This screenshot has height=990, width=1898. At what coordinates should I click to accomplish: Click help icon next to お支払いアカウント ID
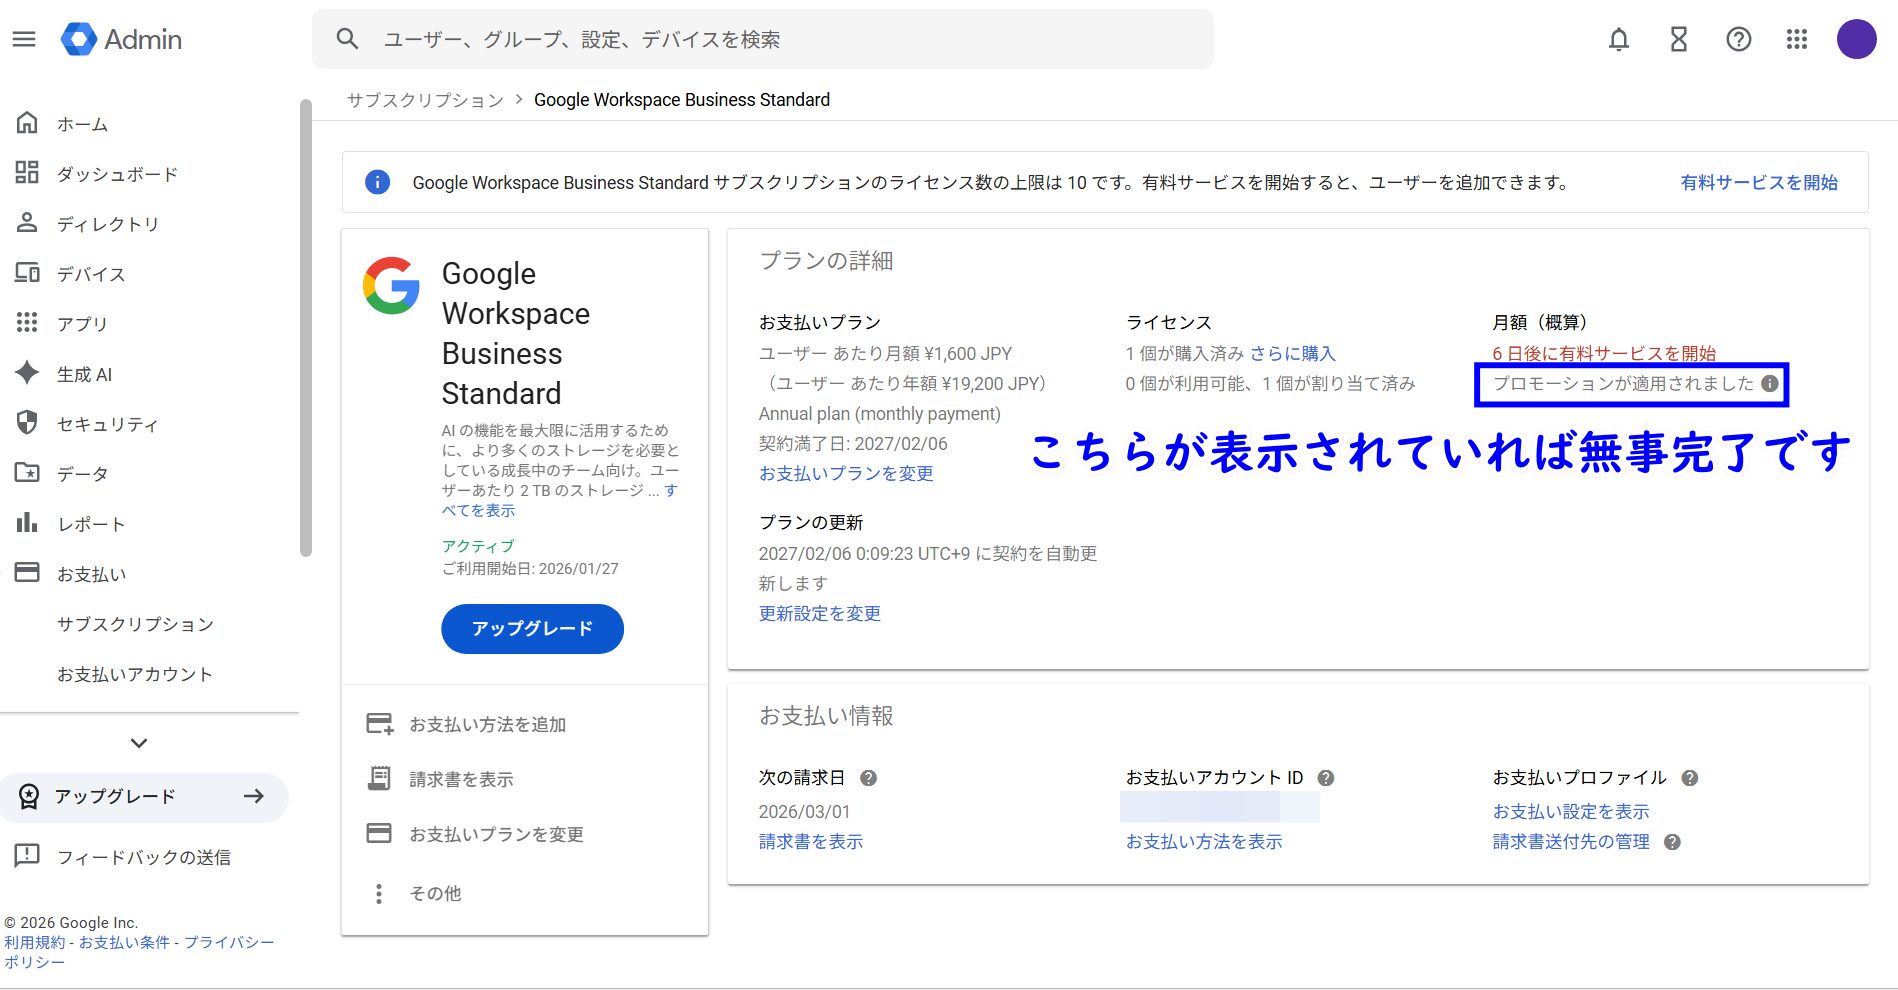click(1326, 778)
